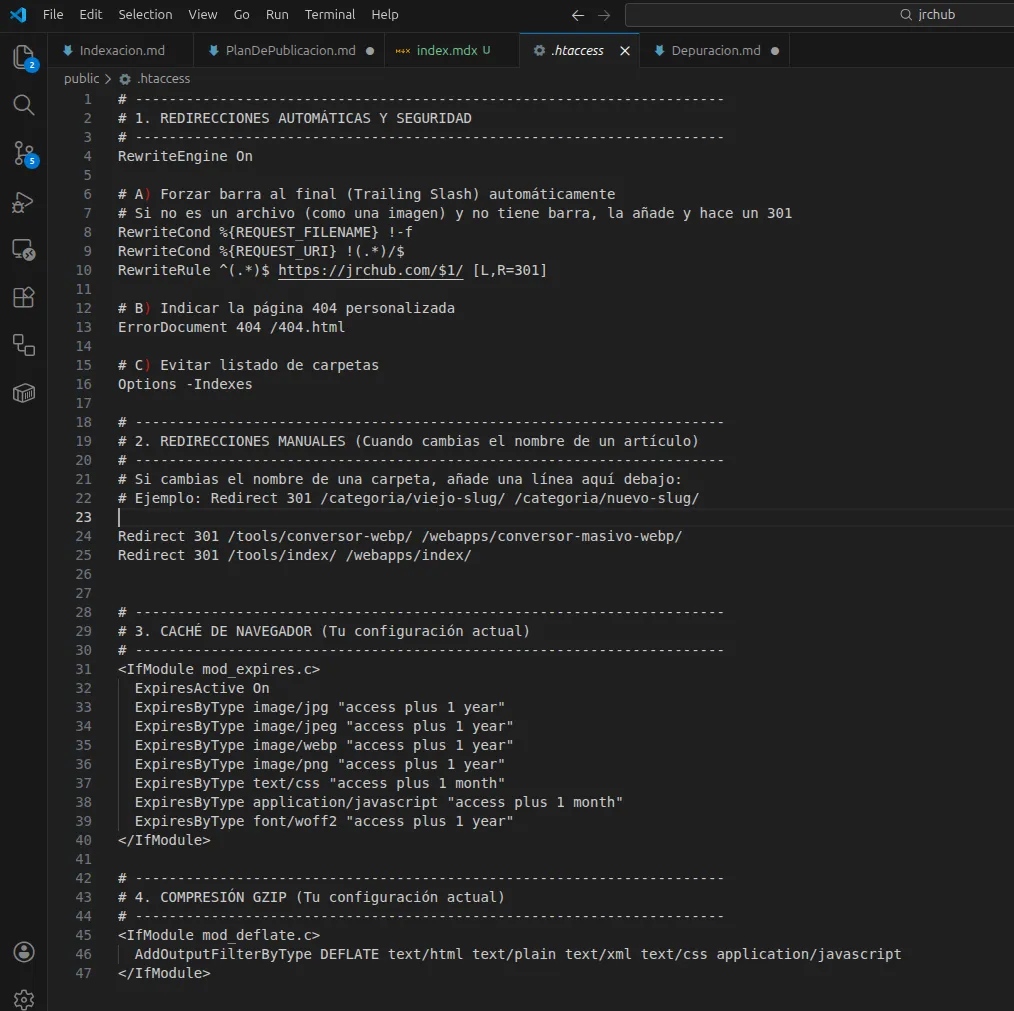Image resolution: width=1014 pixels, height=1011 pixels.
Task: Click unsaved dot on Depuracion.md tab
Action: pos(775,51)
